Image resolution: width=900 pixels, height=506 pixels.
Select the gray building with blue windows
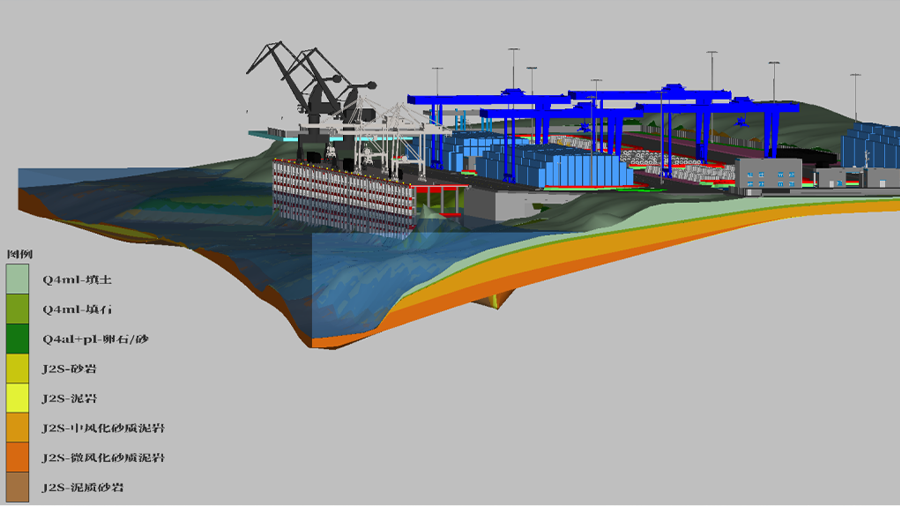(767, 176)
